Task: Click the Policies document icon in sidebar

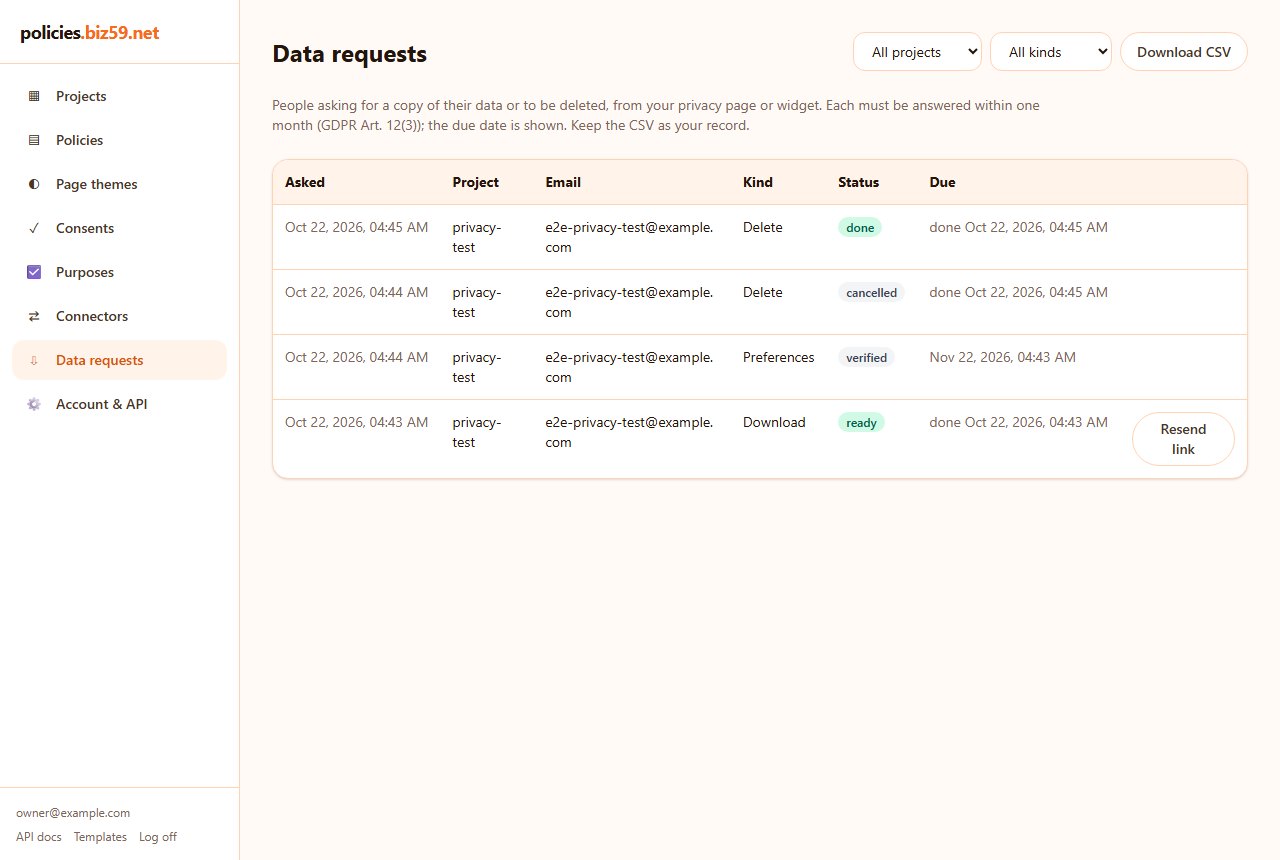Action: (x=34, y=140)
